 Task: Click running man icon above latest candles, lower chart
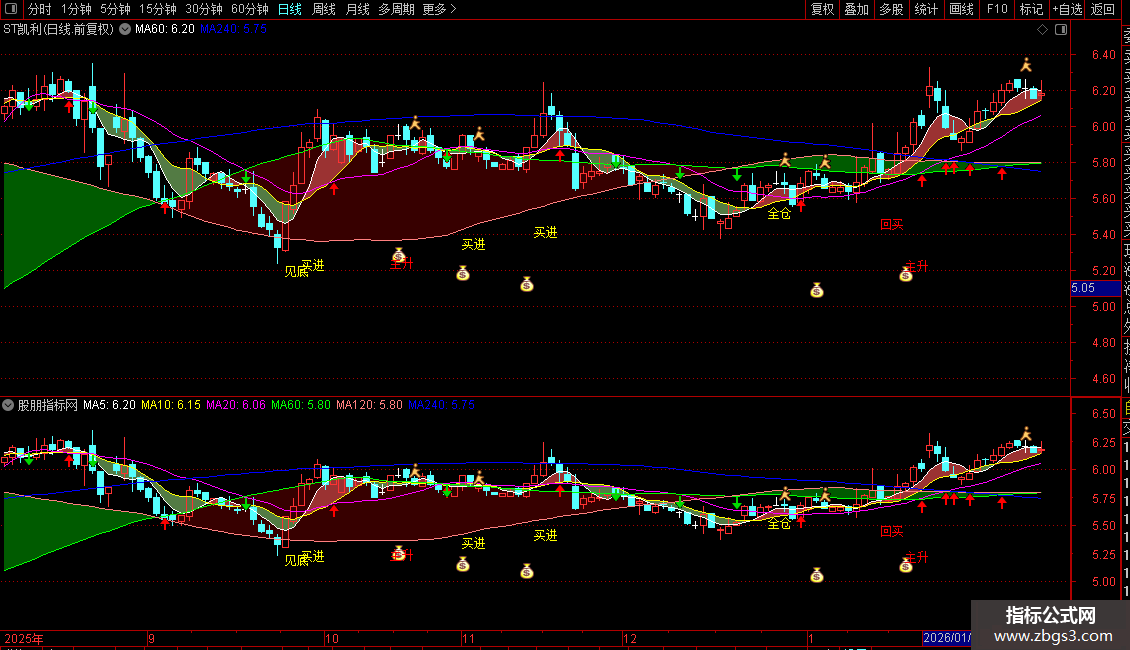[x=1026, y=435]
